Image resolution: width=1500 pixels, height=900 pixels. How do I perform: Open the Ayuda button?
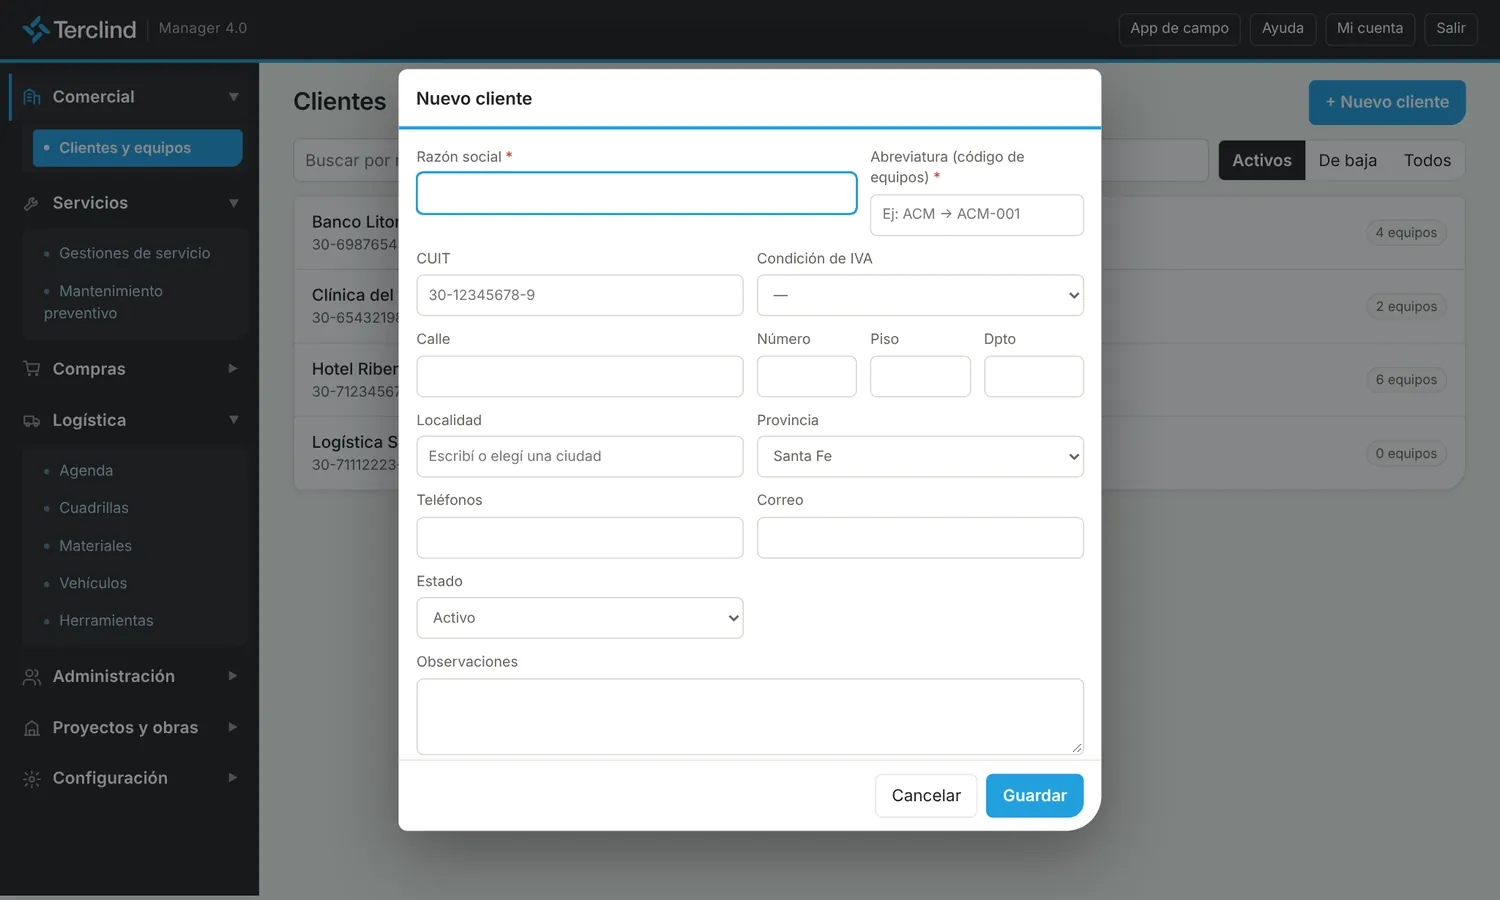pyautogui.click(x=1283, y=28)
